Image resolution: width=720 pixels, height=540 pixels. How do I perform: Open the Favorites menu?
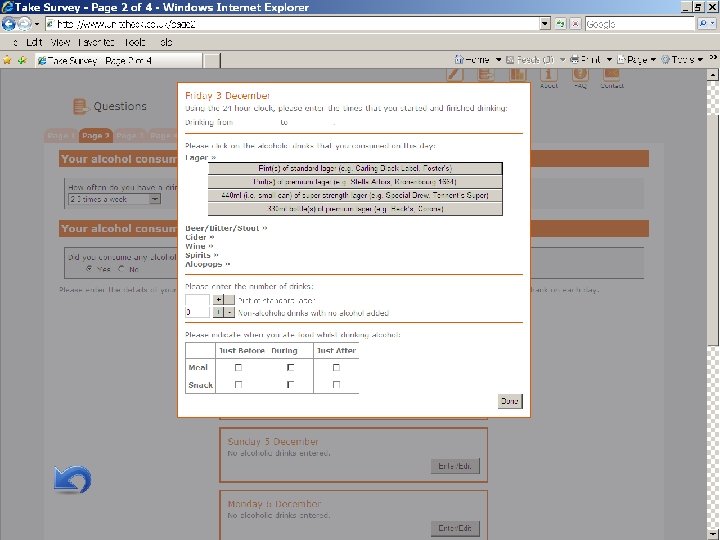(x=96, y=42)
